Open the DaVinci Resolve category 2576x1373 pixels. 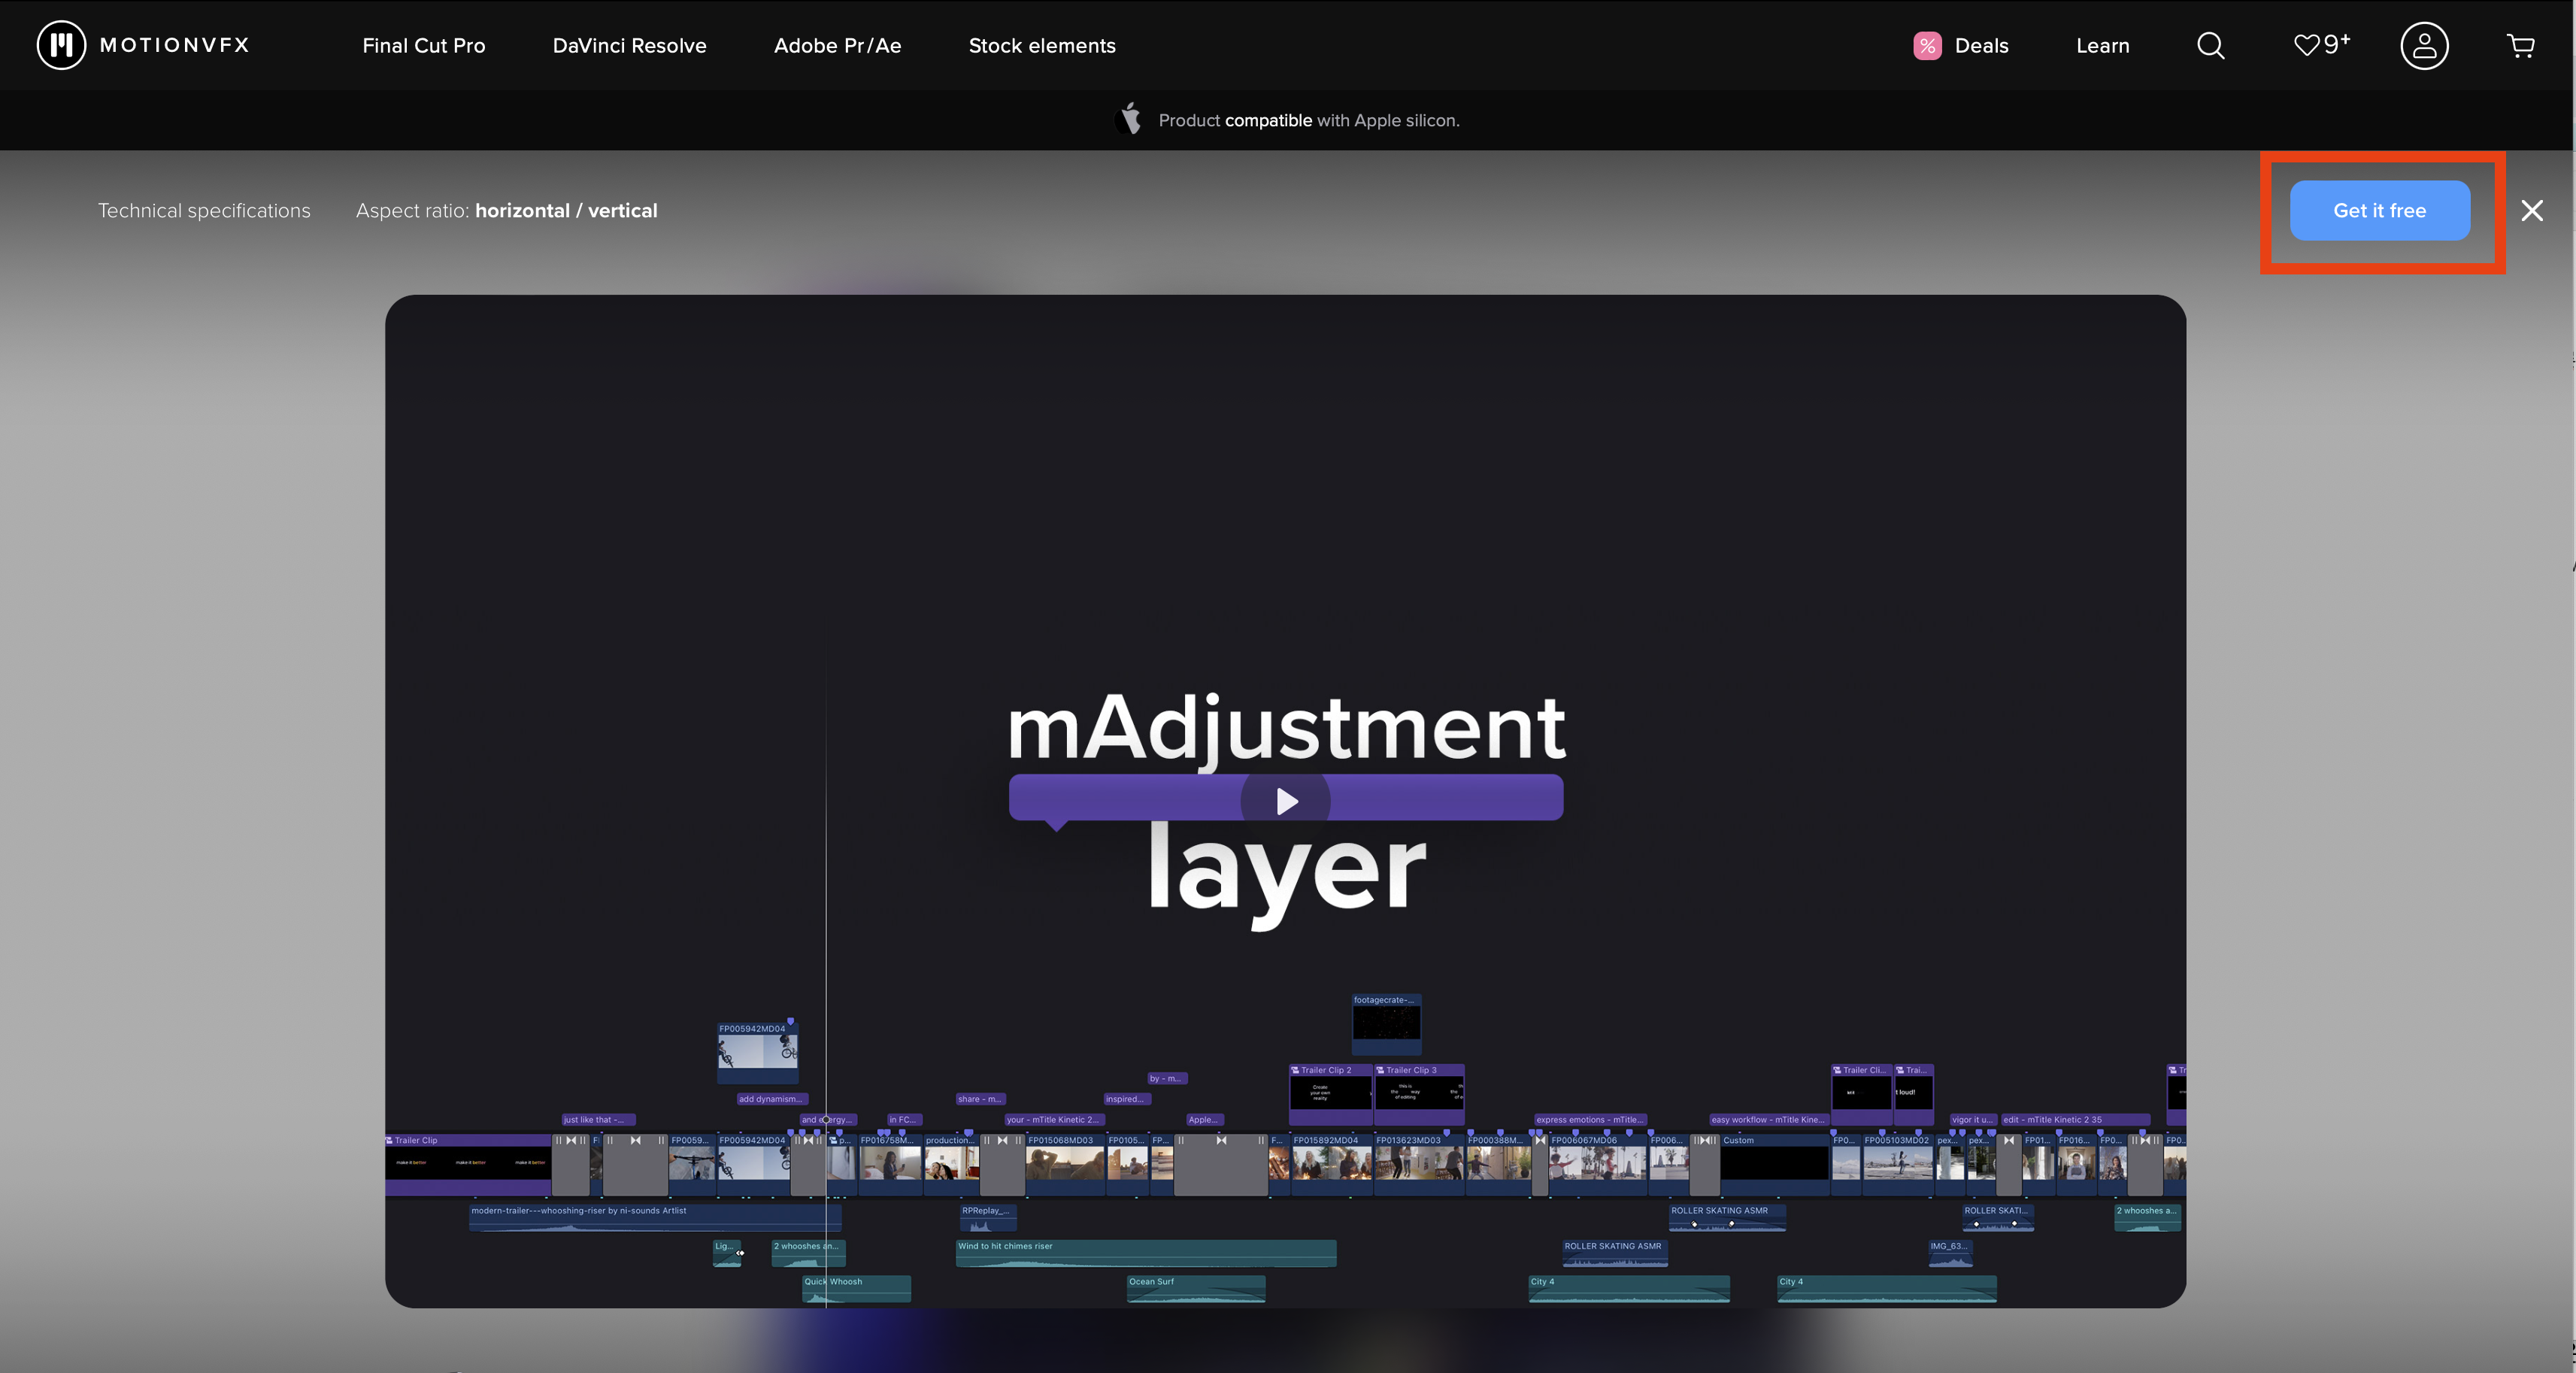click(629, 45)
